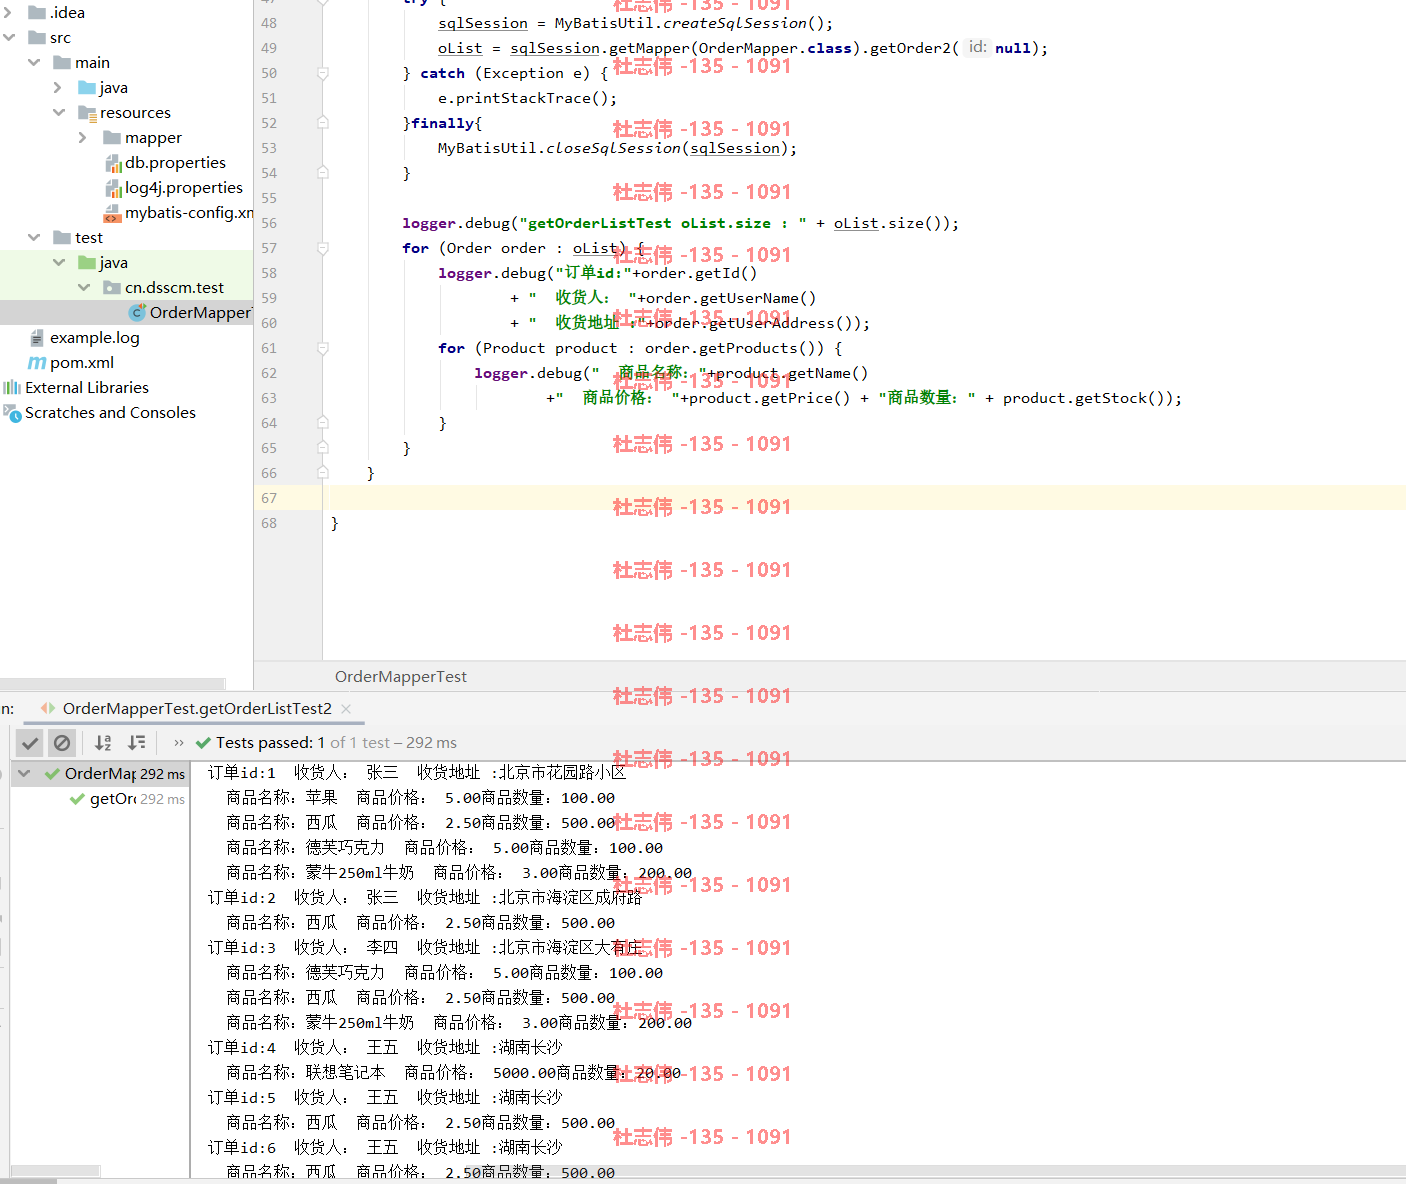This screenshot has height=1184, width=1406.
Task: Click the Scratches and Consoles icon
Action: (x=12, y=413)
